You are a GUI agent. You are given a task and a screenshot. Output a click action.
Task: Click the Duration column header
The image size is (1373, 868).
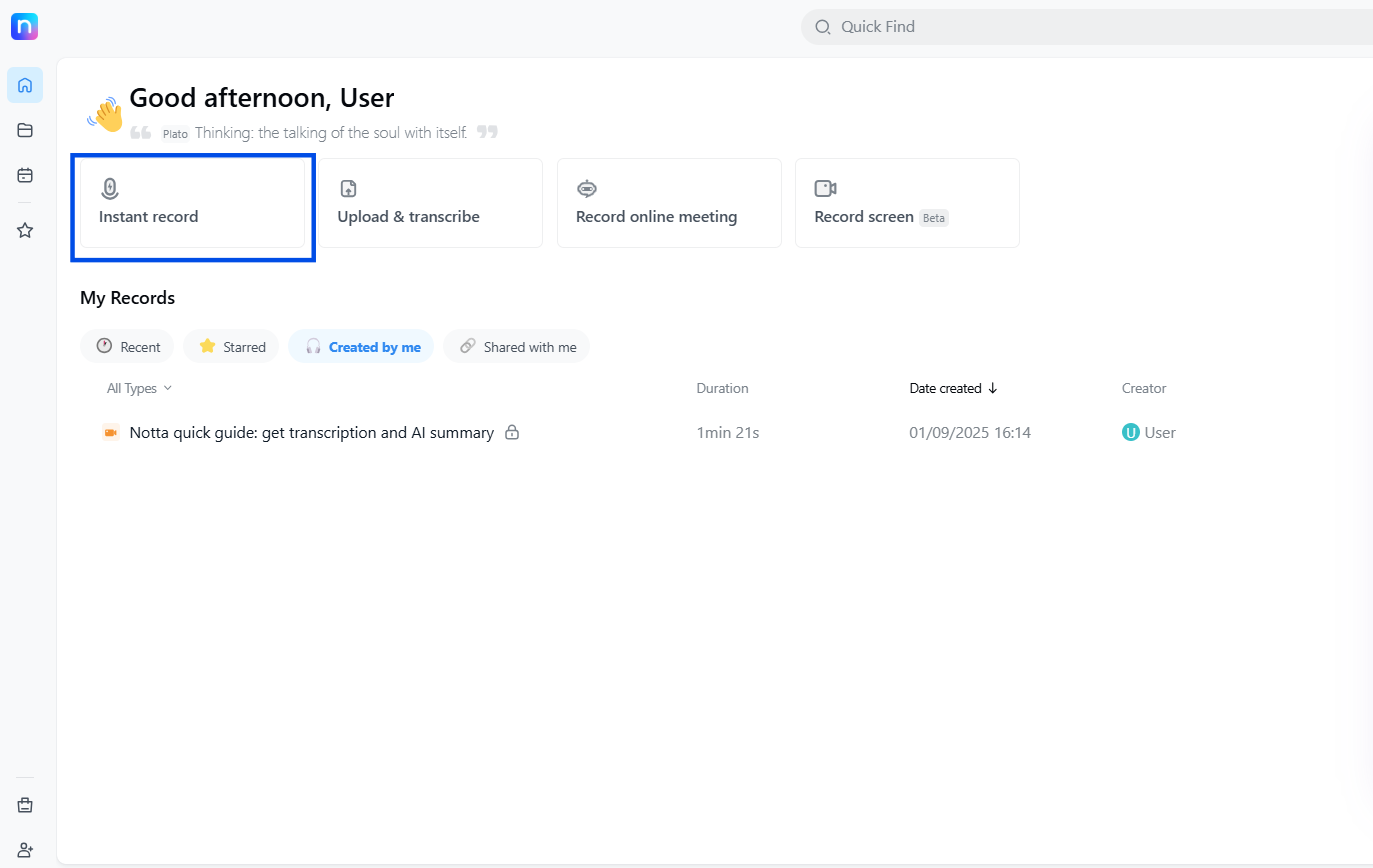coord(722,388)
